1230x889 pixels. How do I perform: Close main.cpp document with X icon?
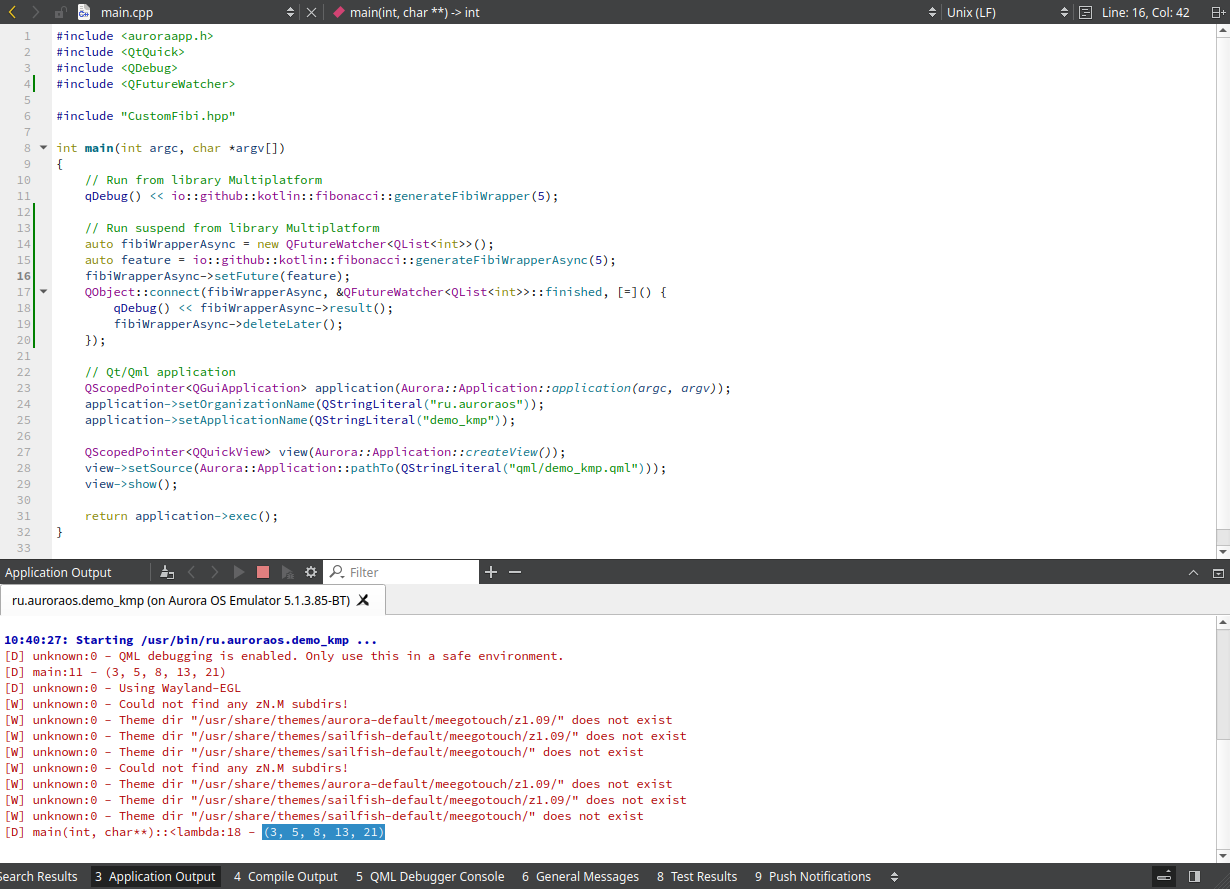pos(311,12)
